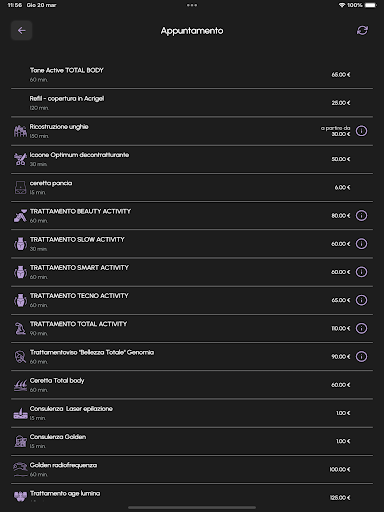This screenshot has width=384, height=512.
Task: Tap info icon for TRATTAMENTO TECNO ACTIVITY
Action: coord(361,300)
